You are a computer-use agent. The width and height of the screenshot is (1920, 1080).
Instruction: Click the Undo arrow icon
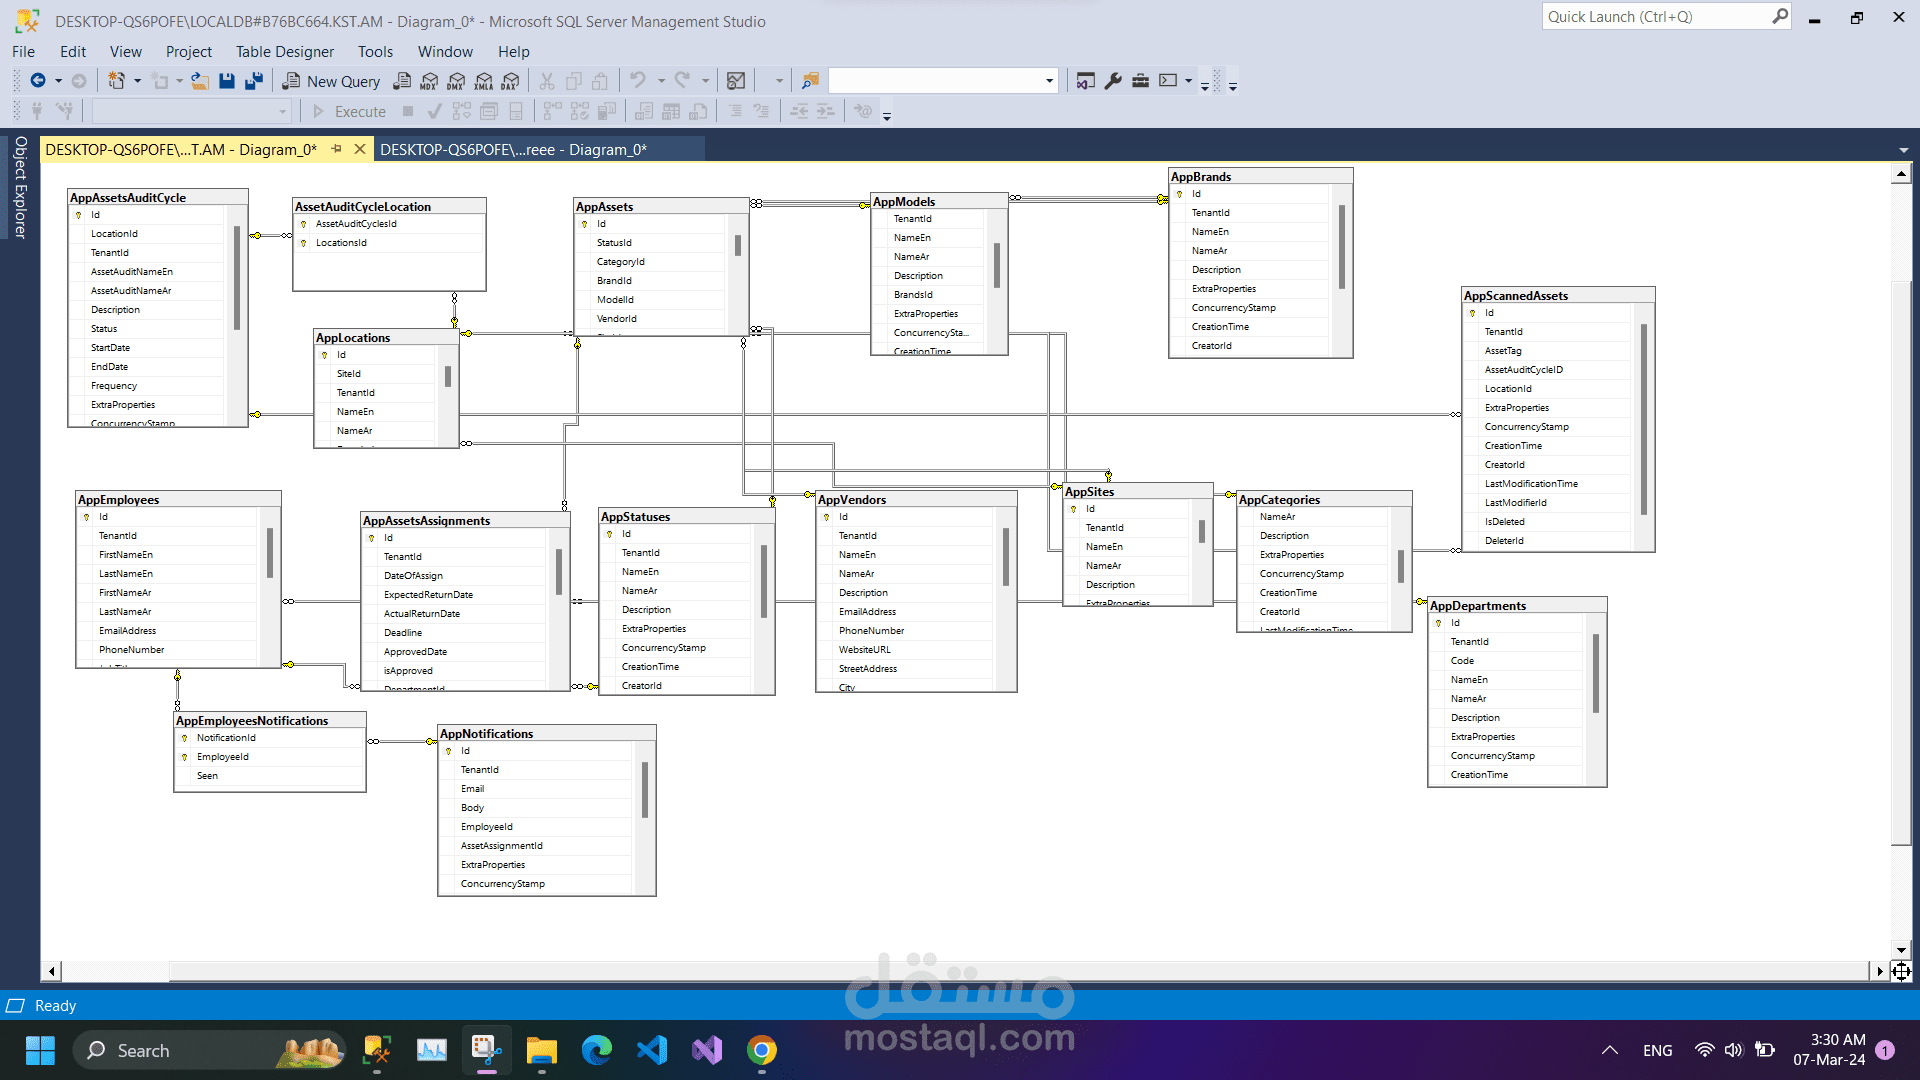click(x=637, y=80)
